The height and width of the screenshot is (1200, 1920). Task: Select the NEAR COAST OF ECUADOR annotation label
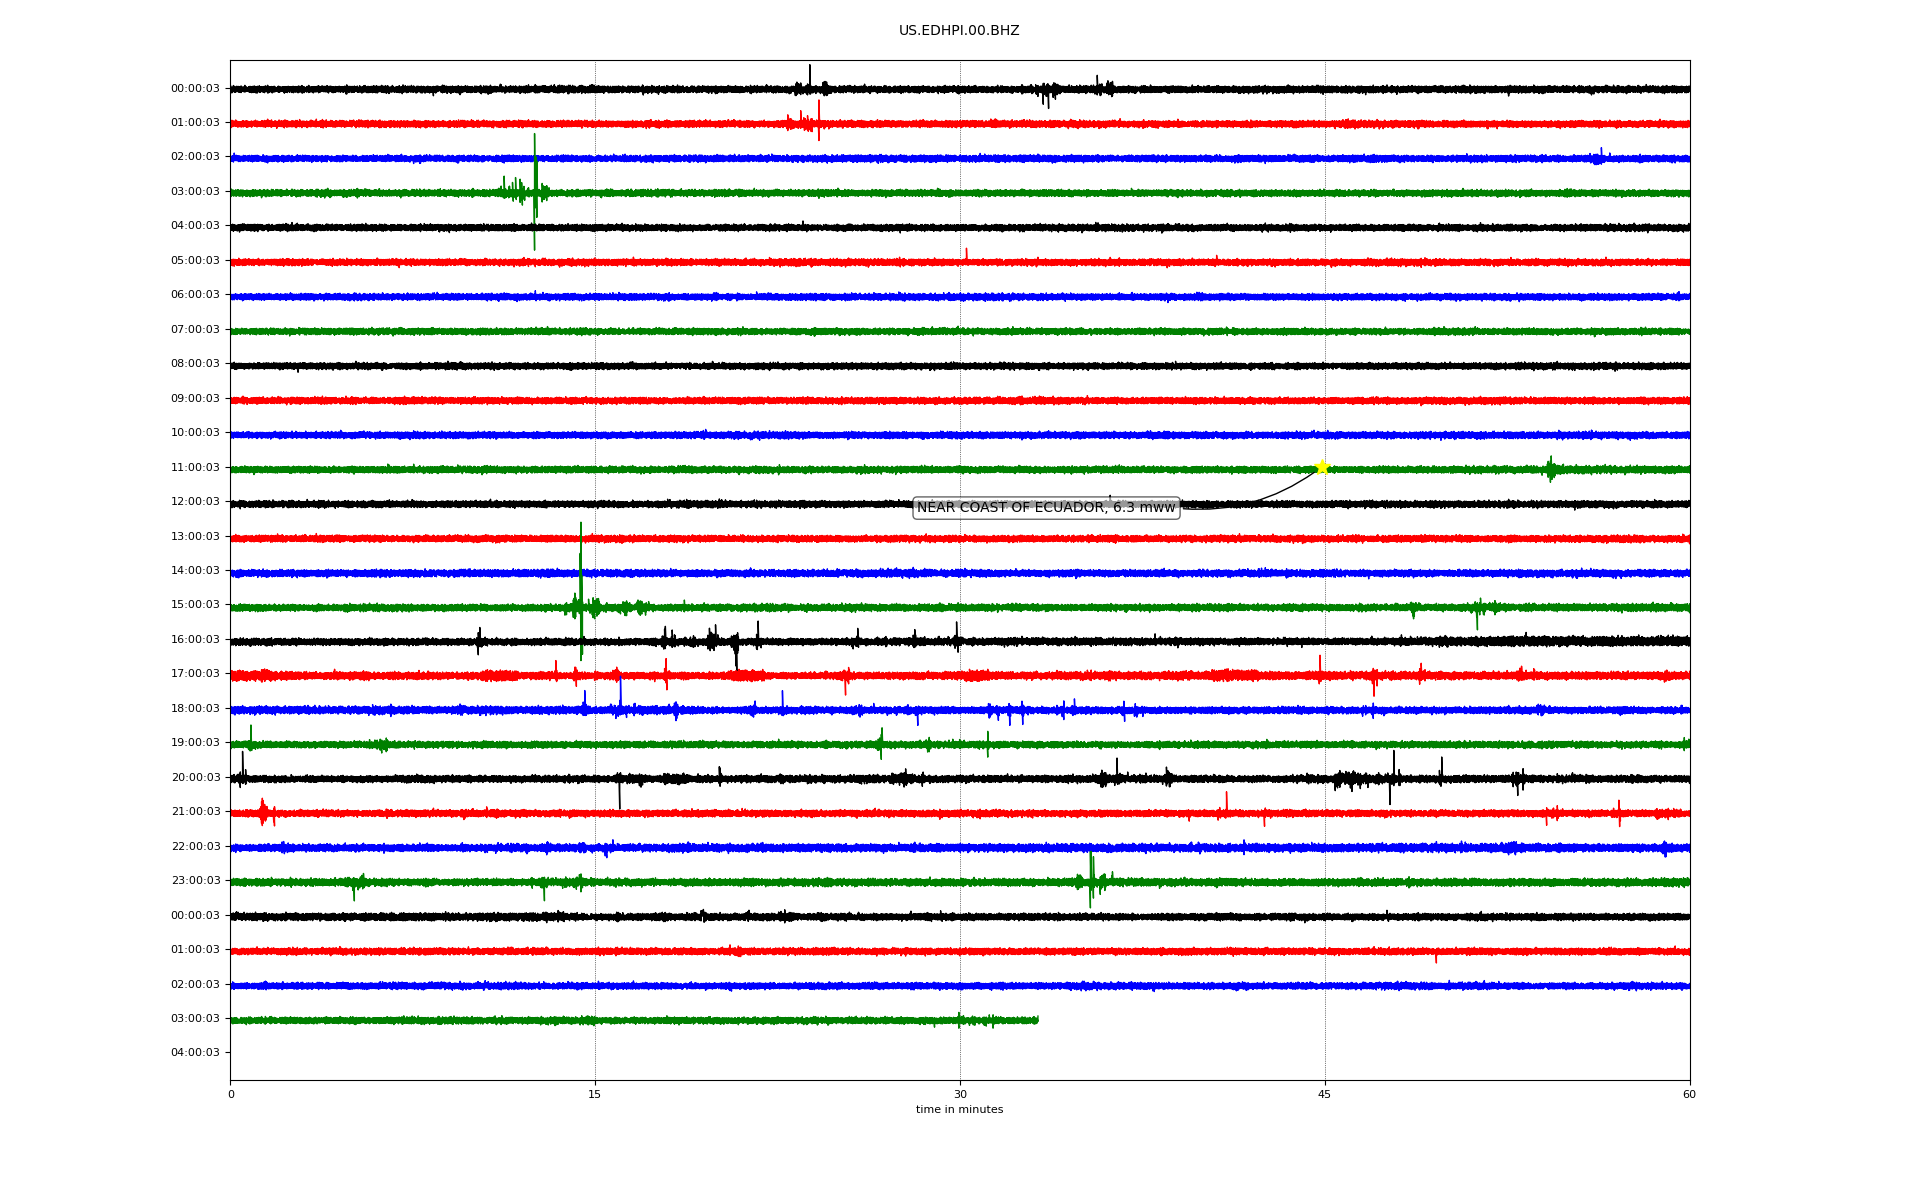[1046, 508]
